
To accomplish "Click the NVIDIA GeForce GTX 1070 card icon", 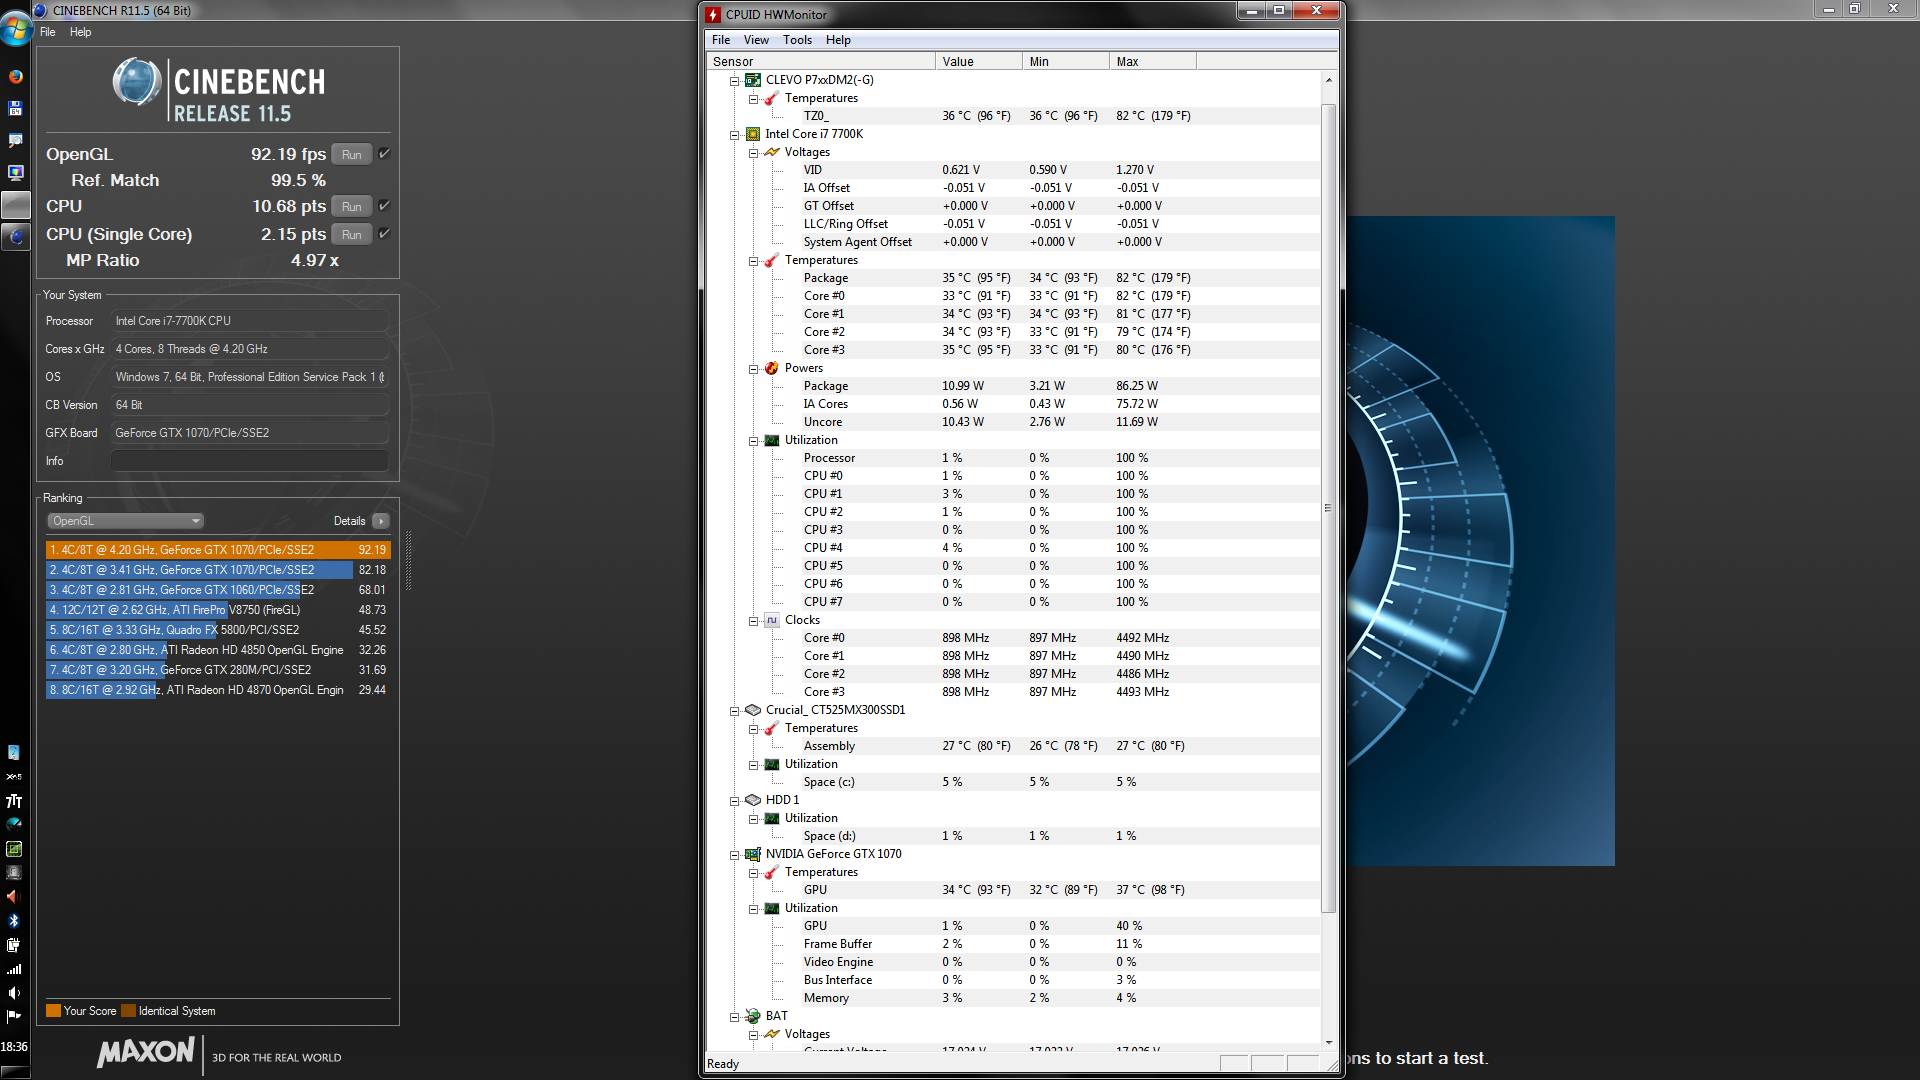I will 753,854.
